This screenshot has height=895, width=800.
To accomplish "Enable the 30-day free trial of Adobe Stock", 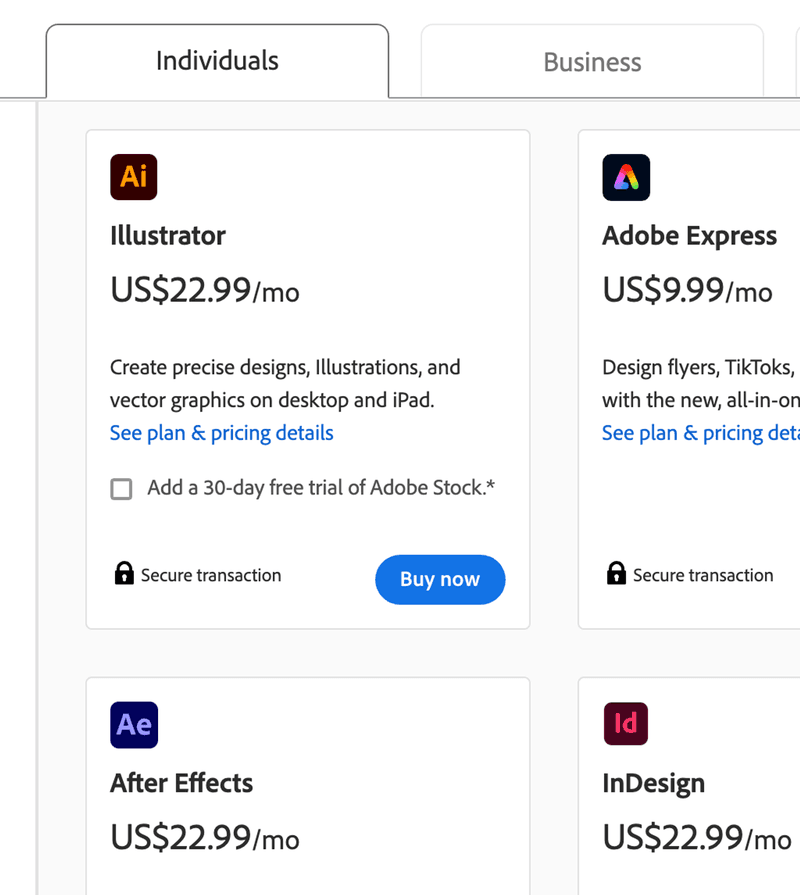I will click(x=121, y=489).
